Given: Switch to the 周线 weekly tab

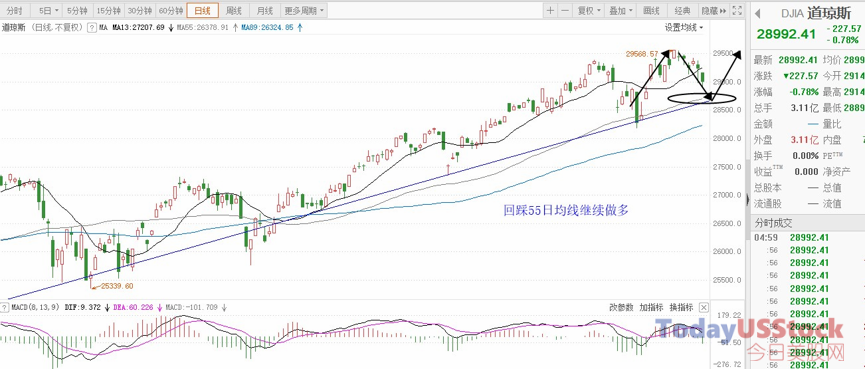Looking at the screenshot, I should click(x=234, y=10).
